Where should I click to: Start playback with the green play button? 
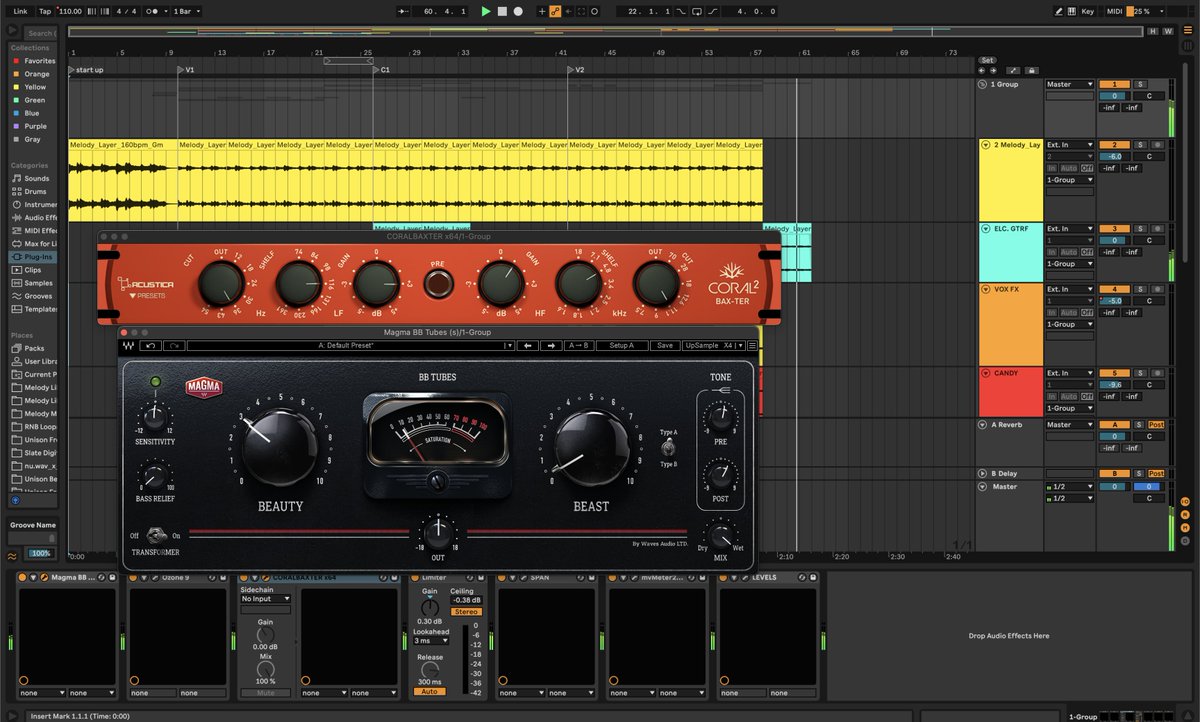pyautogui.click(x=486, y=11)
